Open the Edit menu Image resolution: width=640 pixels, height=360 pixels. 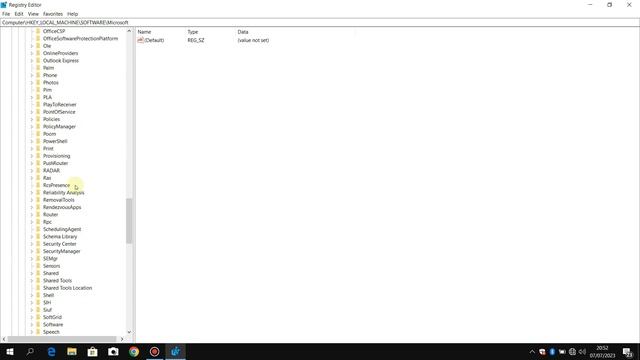(x=19, y=14)
